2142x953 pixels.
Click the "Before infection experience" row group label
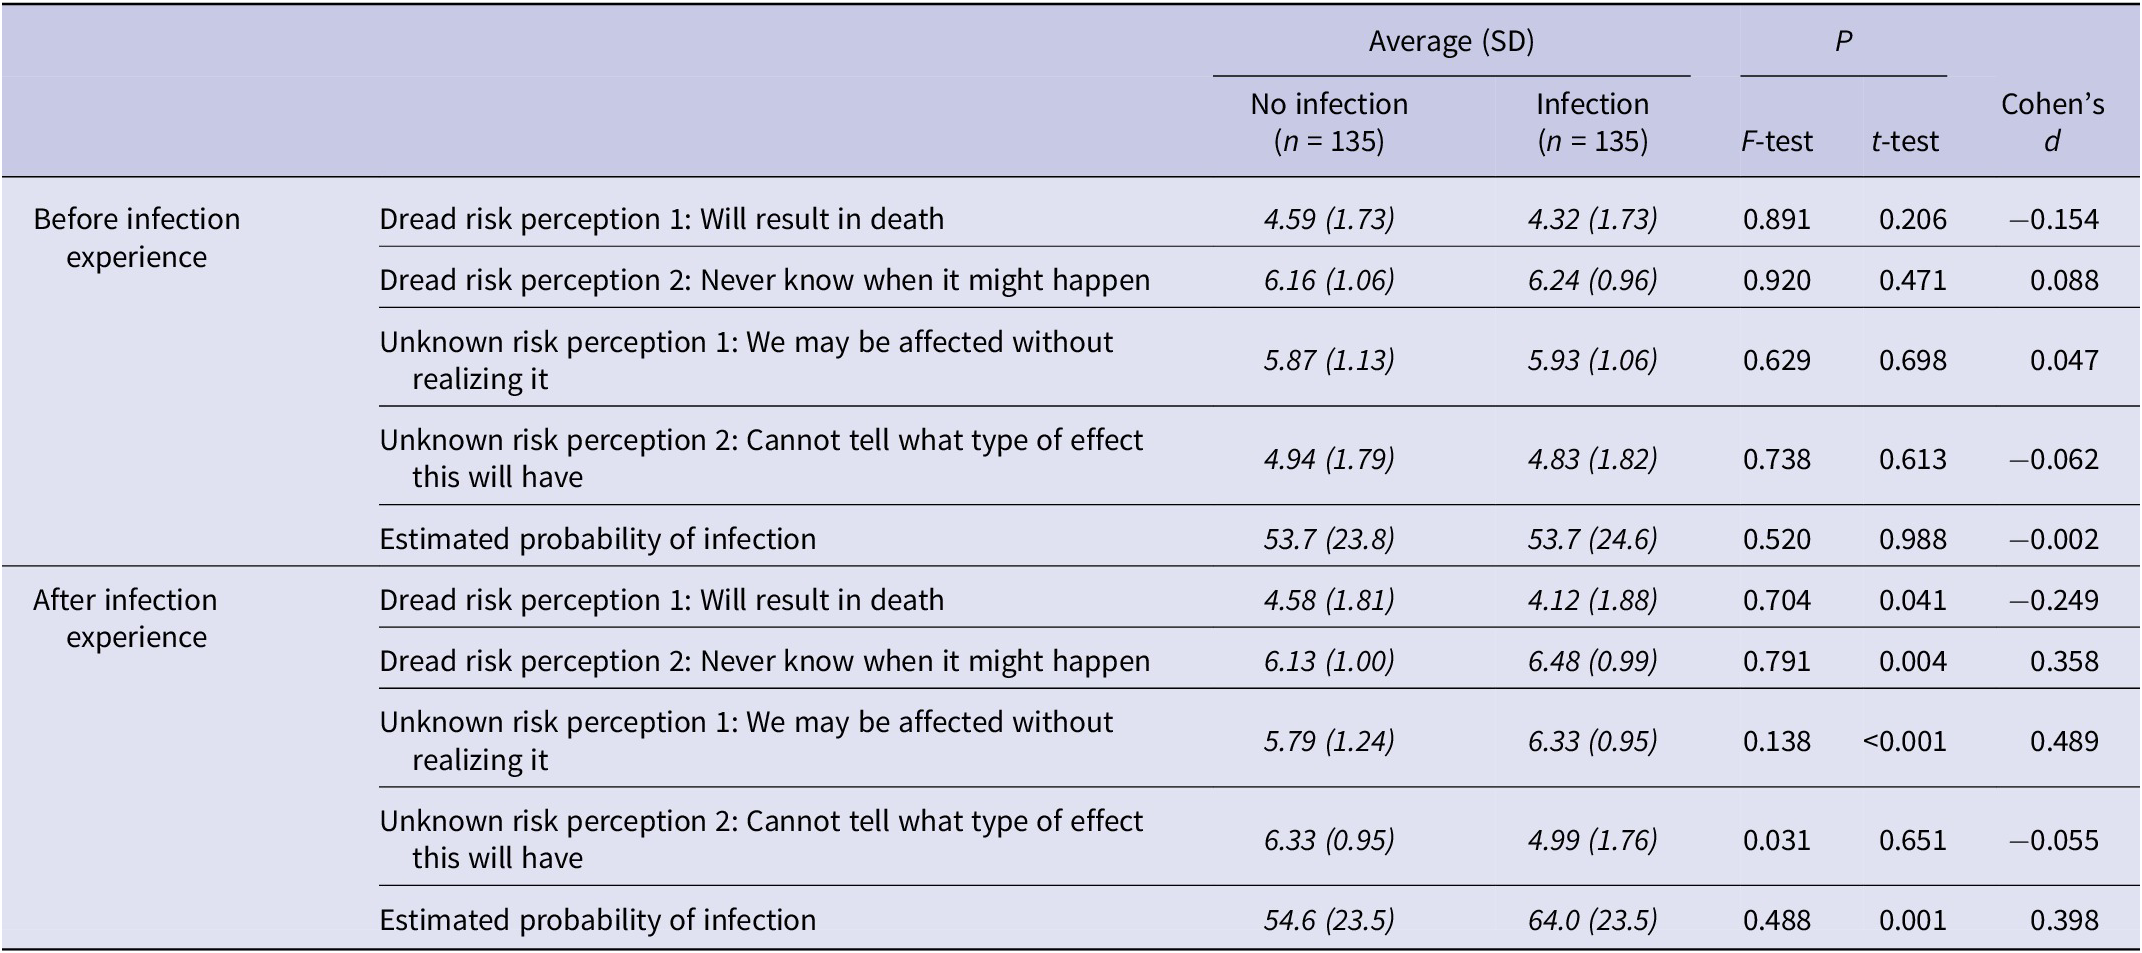click(137, 238)
